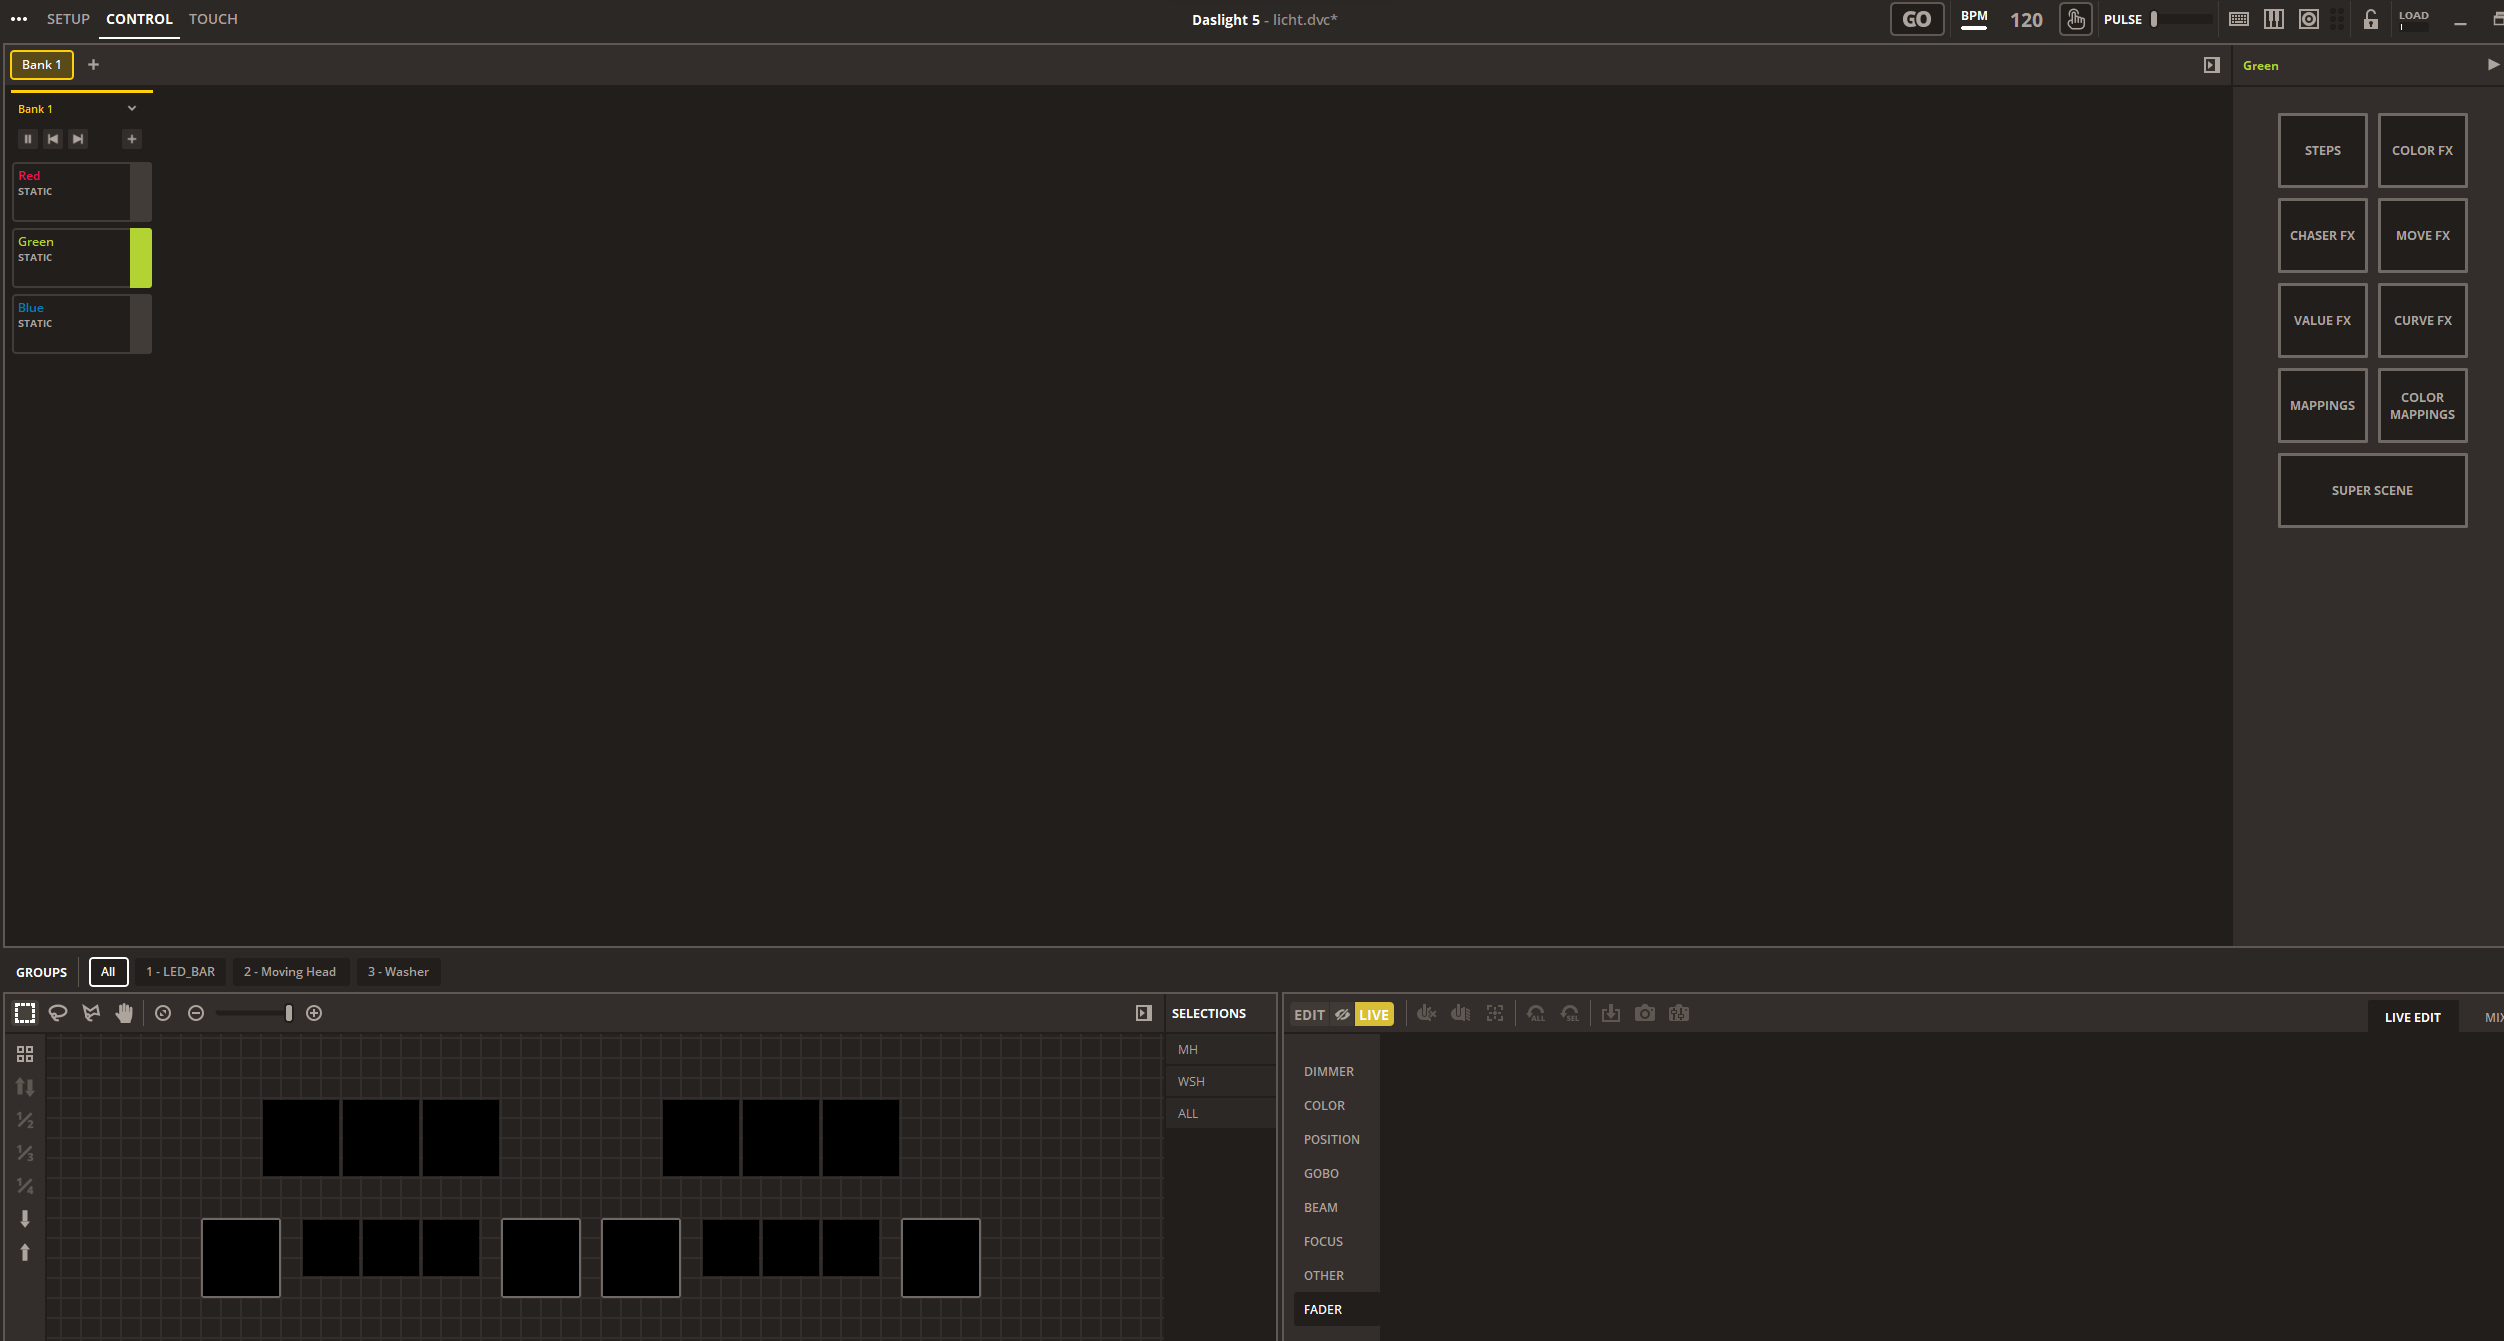Open the COLOR FX editor
This screenshot has width=2504, height=1341.
click(2423, 150)
